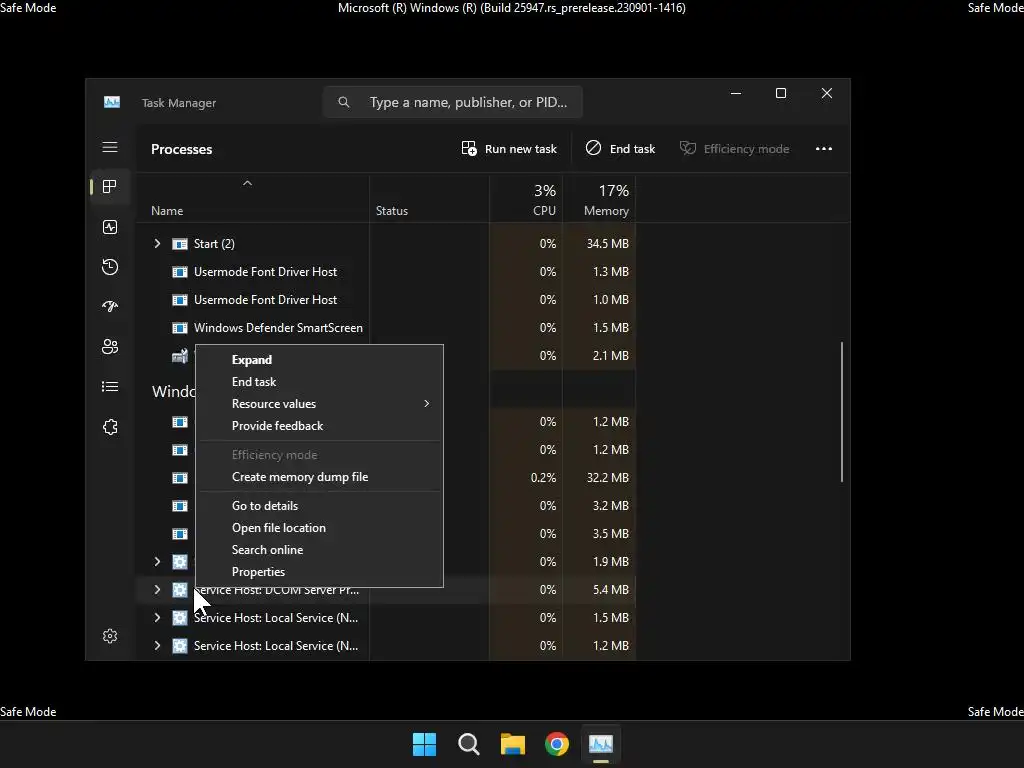This screenshot has width=1024, height=768.
Task: Open File Explorer from the taskbar
Action: [513, 744]
